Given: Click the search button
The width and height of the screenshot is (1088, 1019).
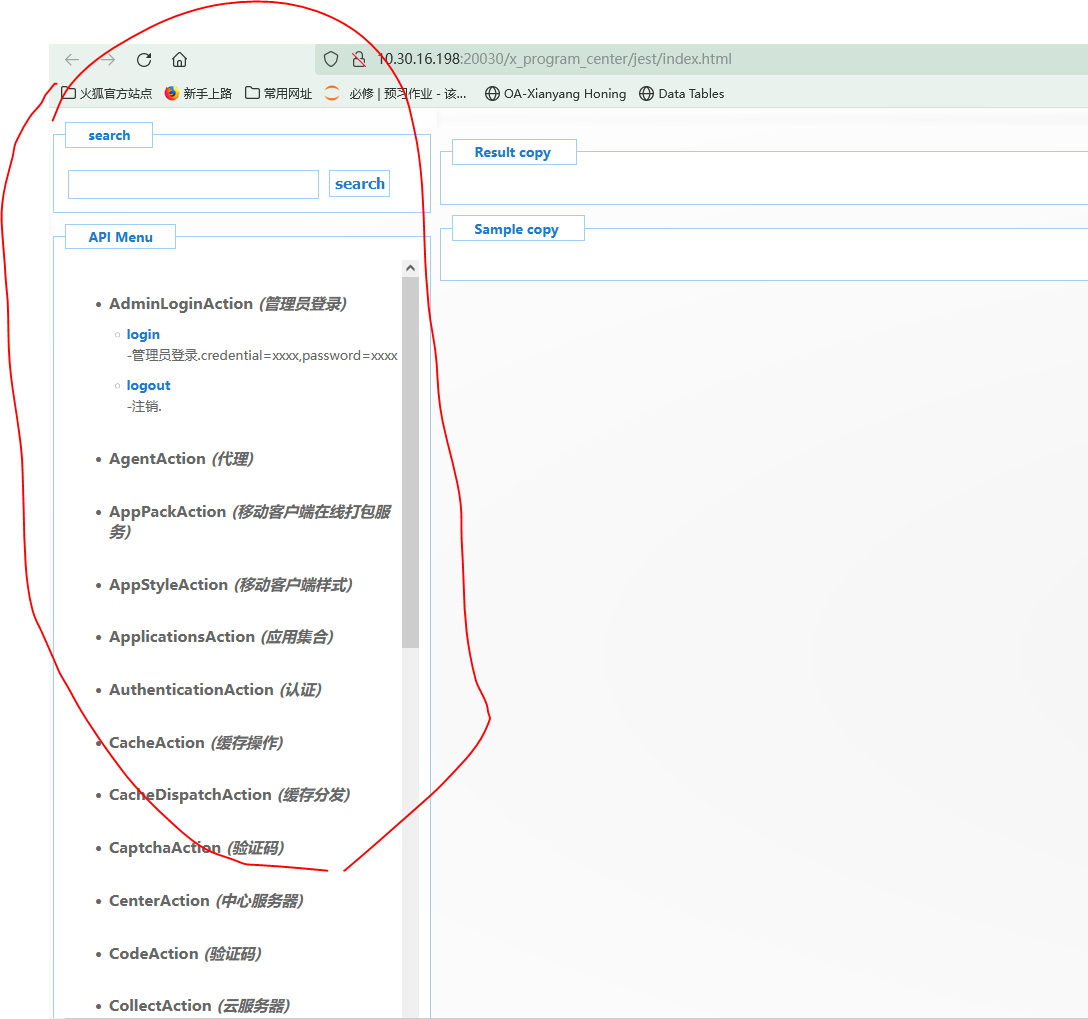Looking at the screenshot, I should (x=359, y=184).
